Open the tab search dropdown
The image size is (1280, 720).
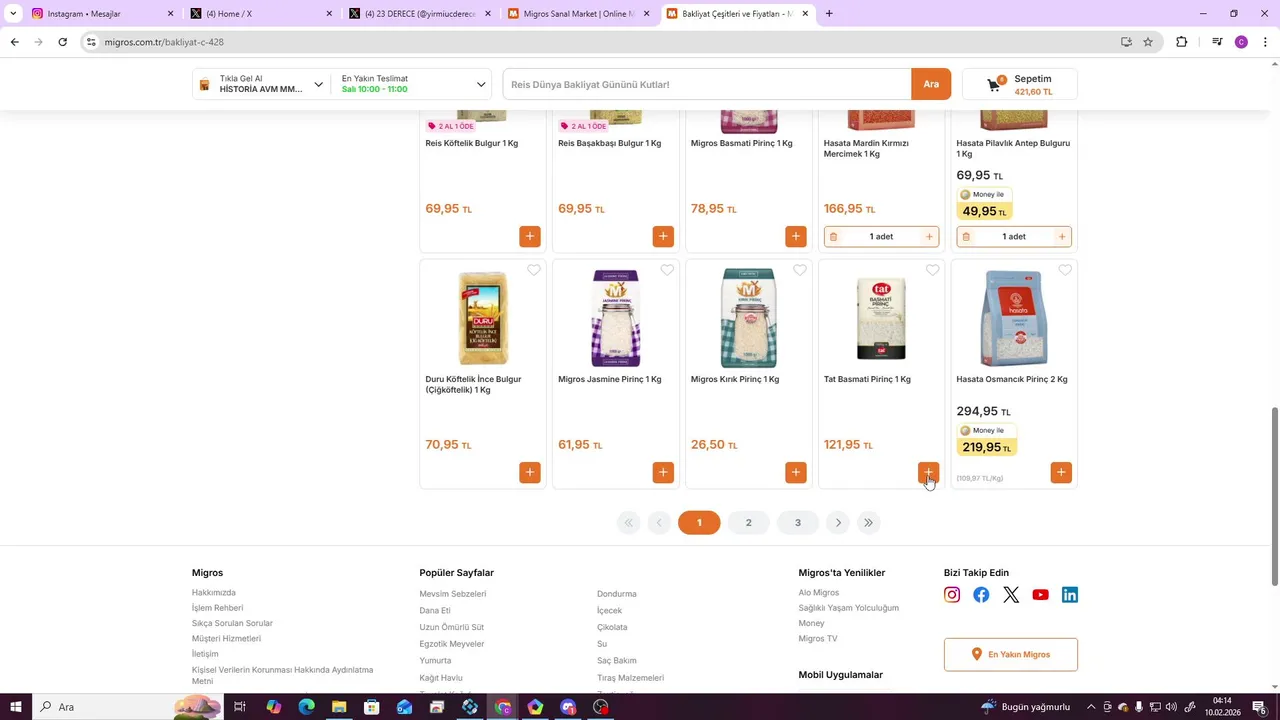click(13, 14)
